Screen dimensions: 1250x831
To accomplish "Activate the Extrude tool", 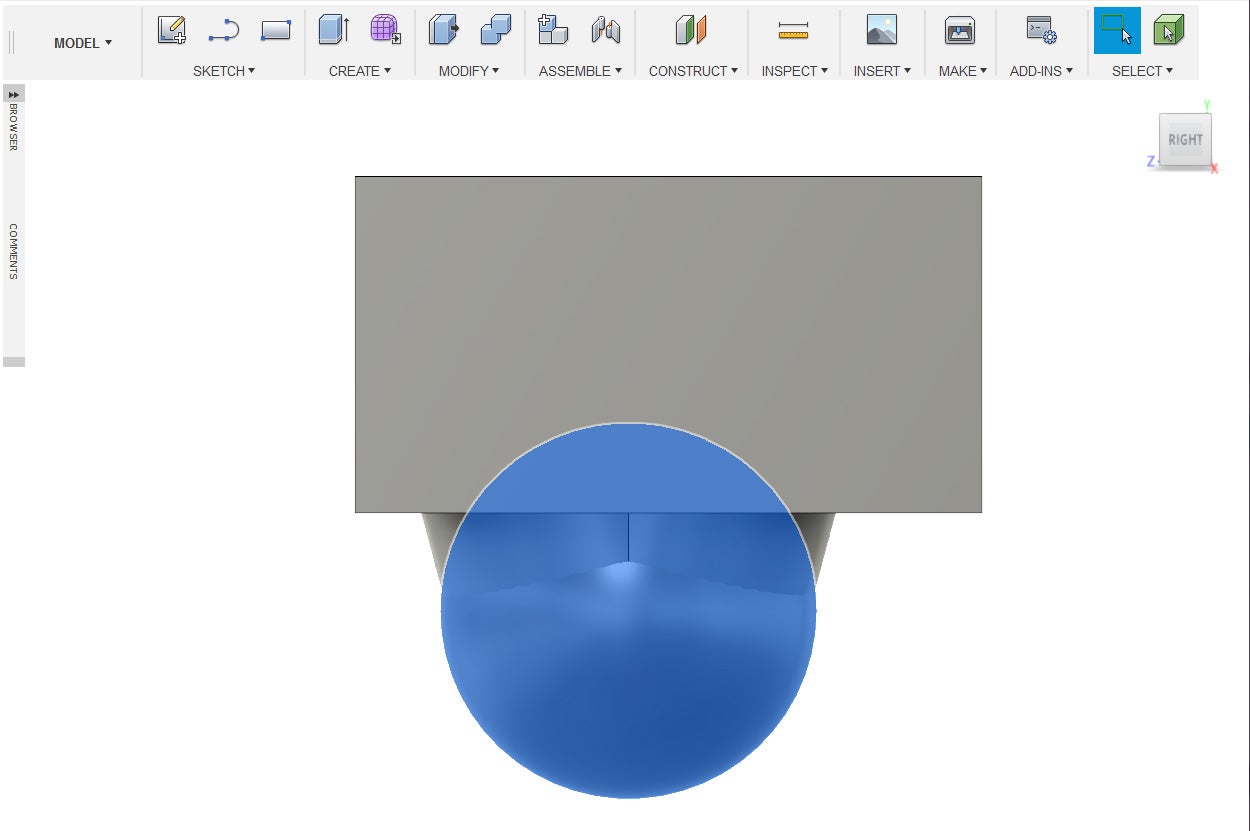I will [333, 31].
